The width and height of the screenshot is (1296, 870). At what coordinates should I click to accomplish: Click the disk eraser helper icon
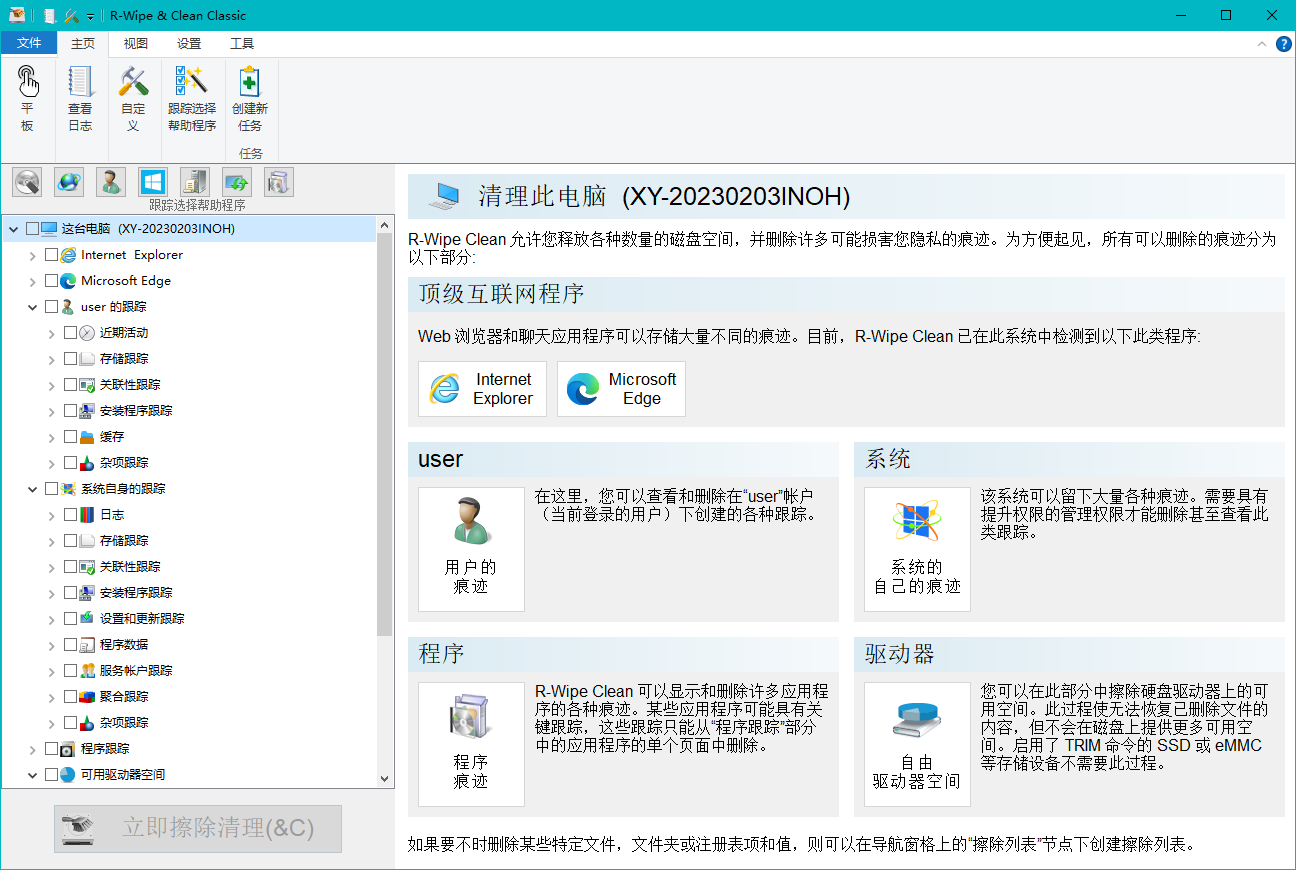pos(27,181)
